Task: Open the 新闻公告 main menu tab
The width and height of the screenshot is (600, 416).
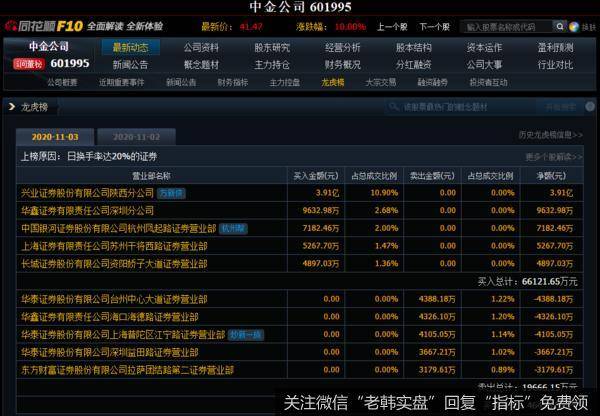Action: (x=130, y=65)
